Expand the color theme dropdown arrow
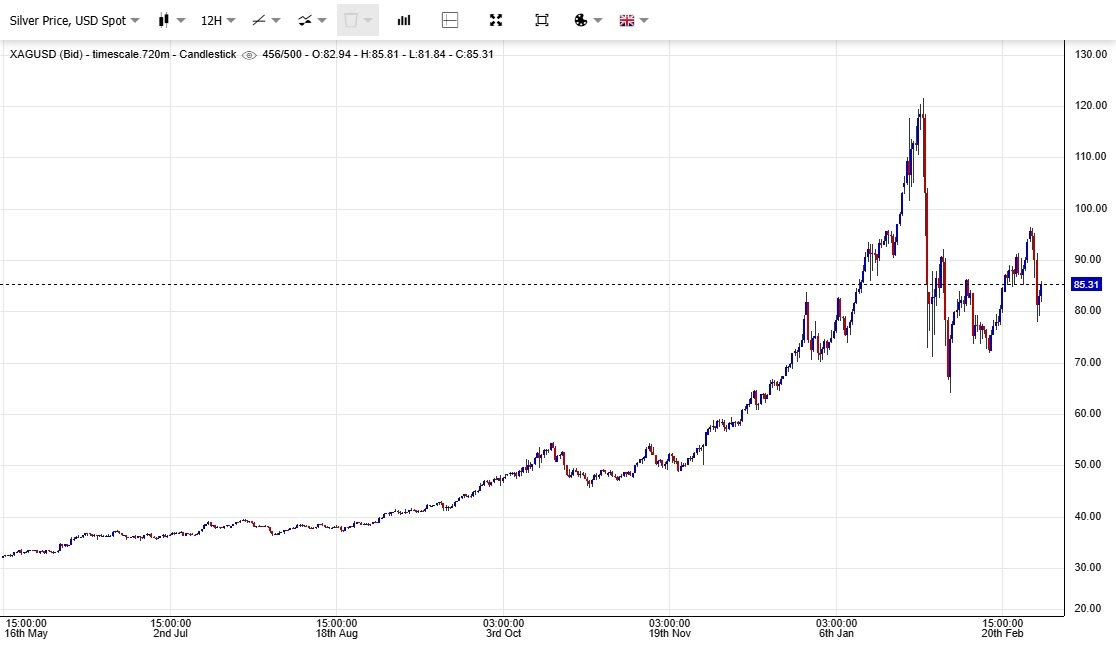This screenshot has width=1116, height=646. [x=598, y=21]
